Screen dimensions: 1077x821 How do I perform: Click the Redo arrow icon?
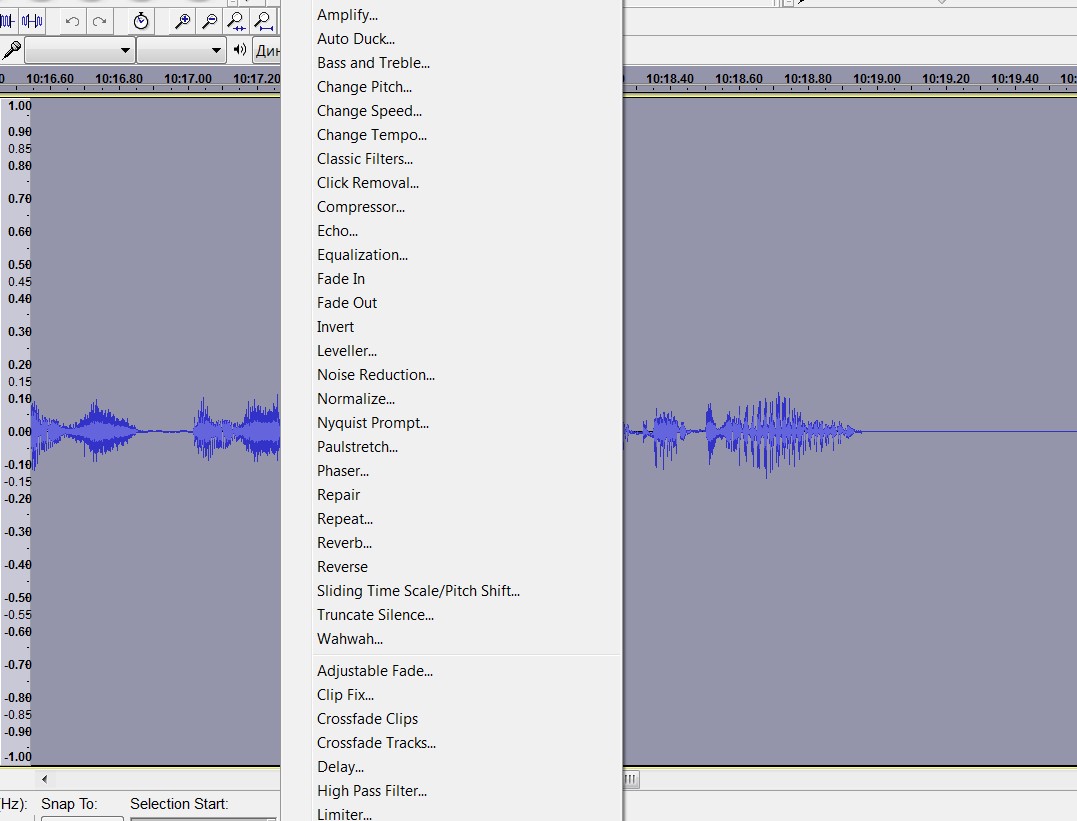[x=100, y=21]
